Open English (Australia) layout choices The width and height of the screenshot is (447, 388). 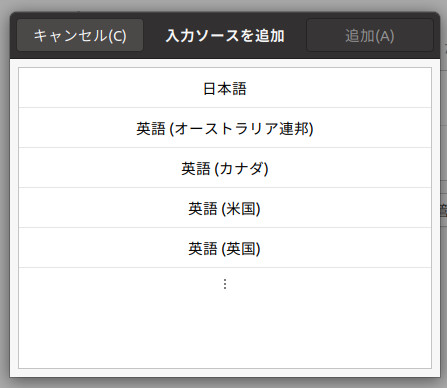click(225, 128)
